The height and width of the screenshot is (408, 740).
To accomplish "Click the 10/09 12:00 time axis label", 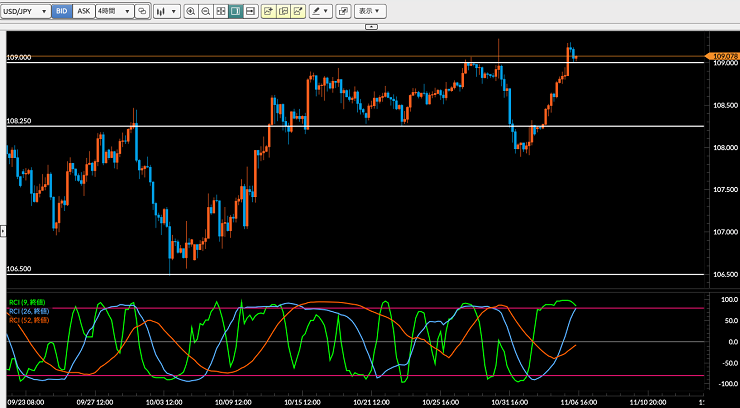I will 235,402.
